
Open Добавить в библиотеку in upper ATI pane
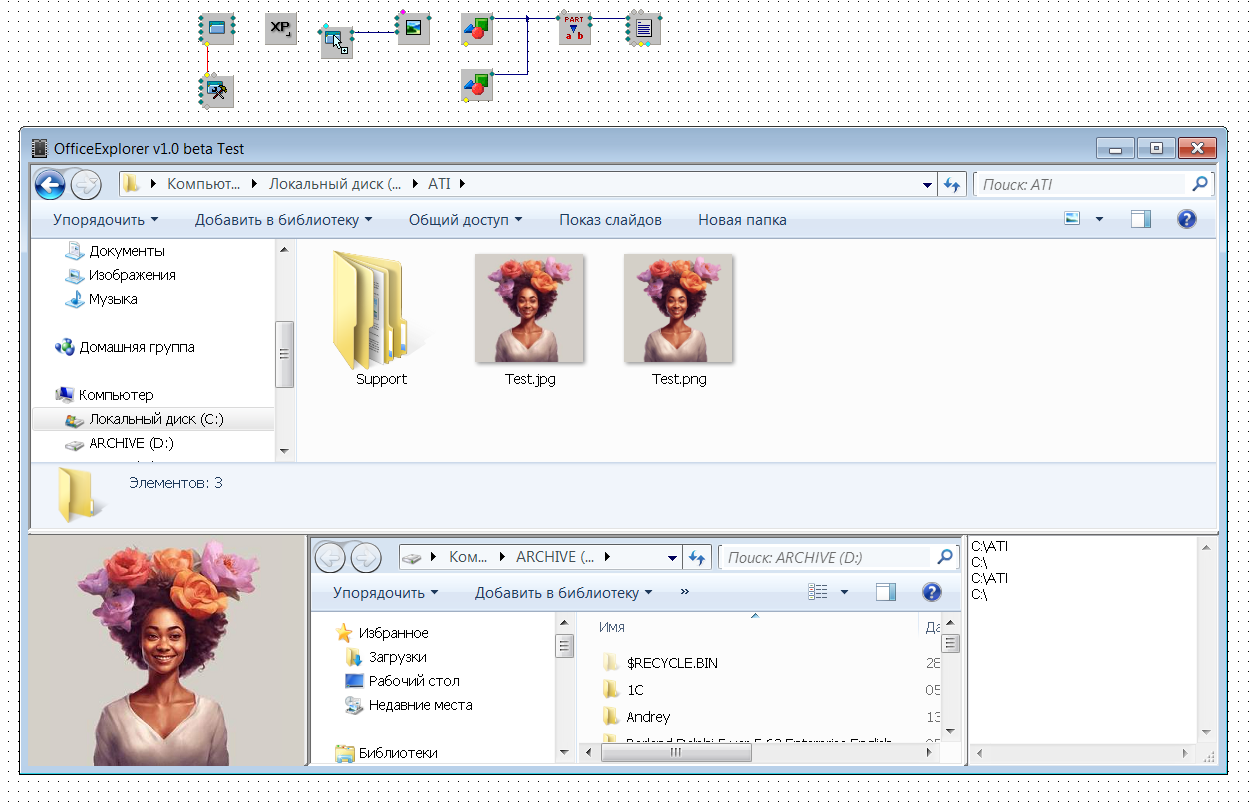click(283, 219)
